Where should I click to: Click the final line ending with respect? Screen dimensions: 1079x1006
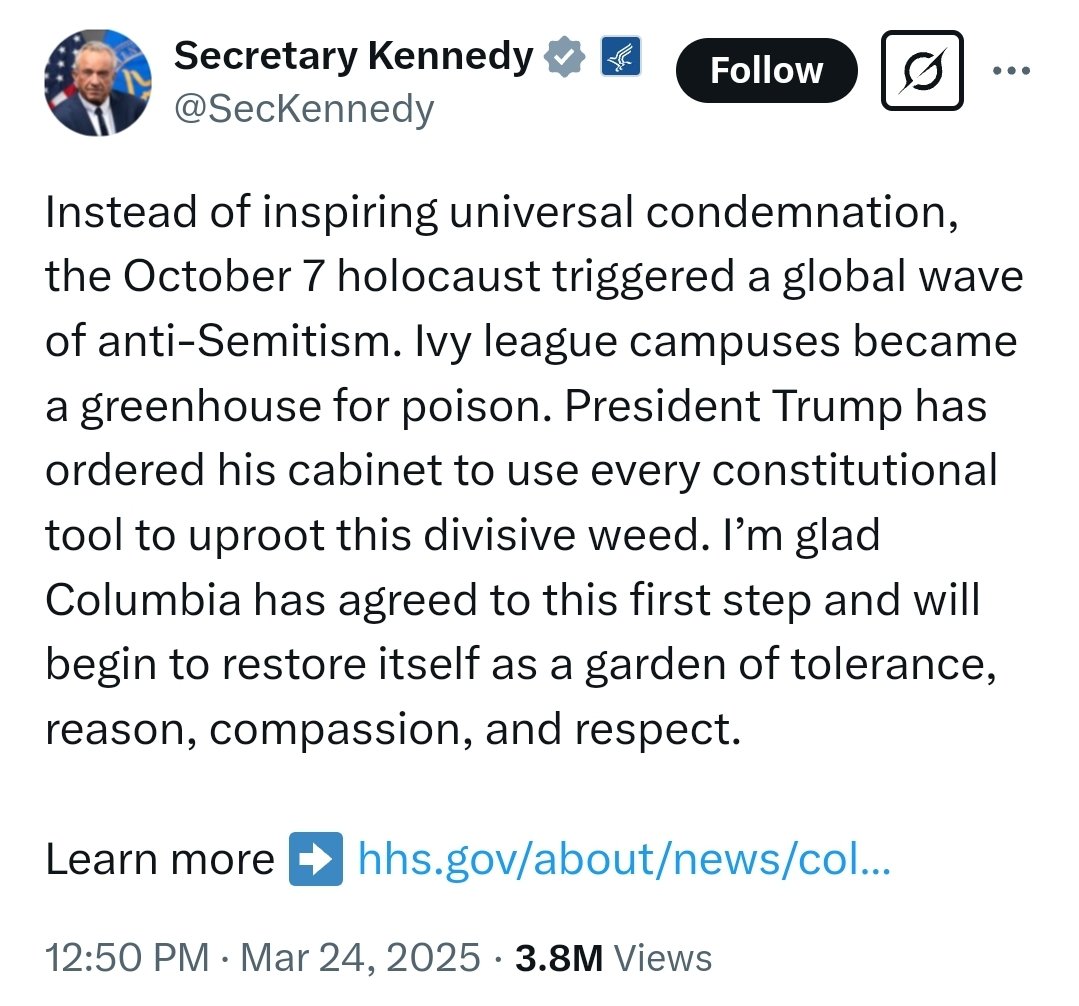[x=392, y=729]
